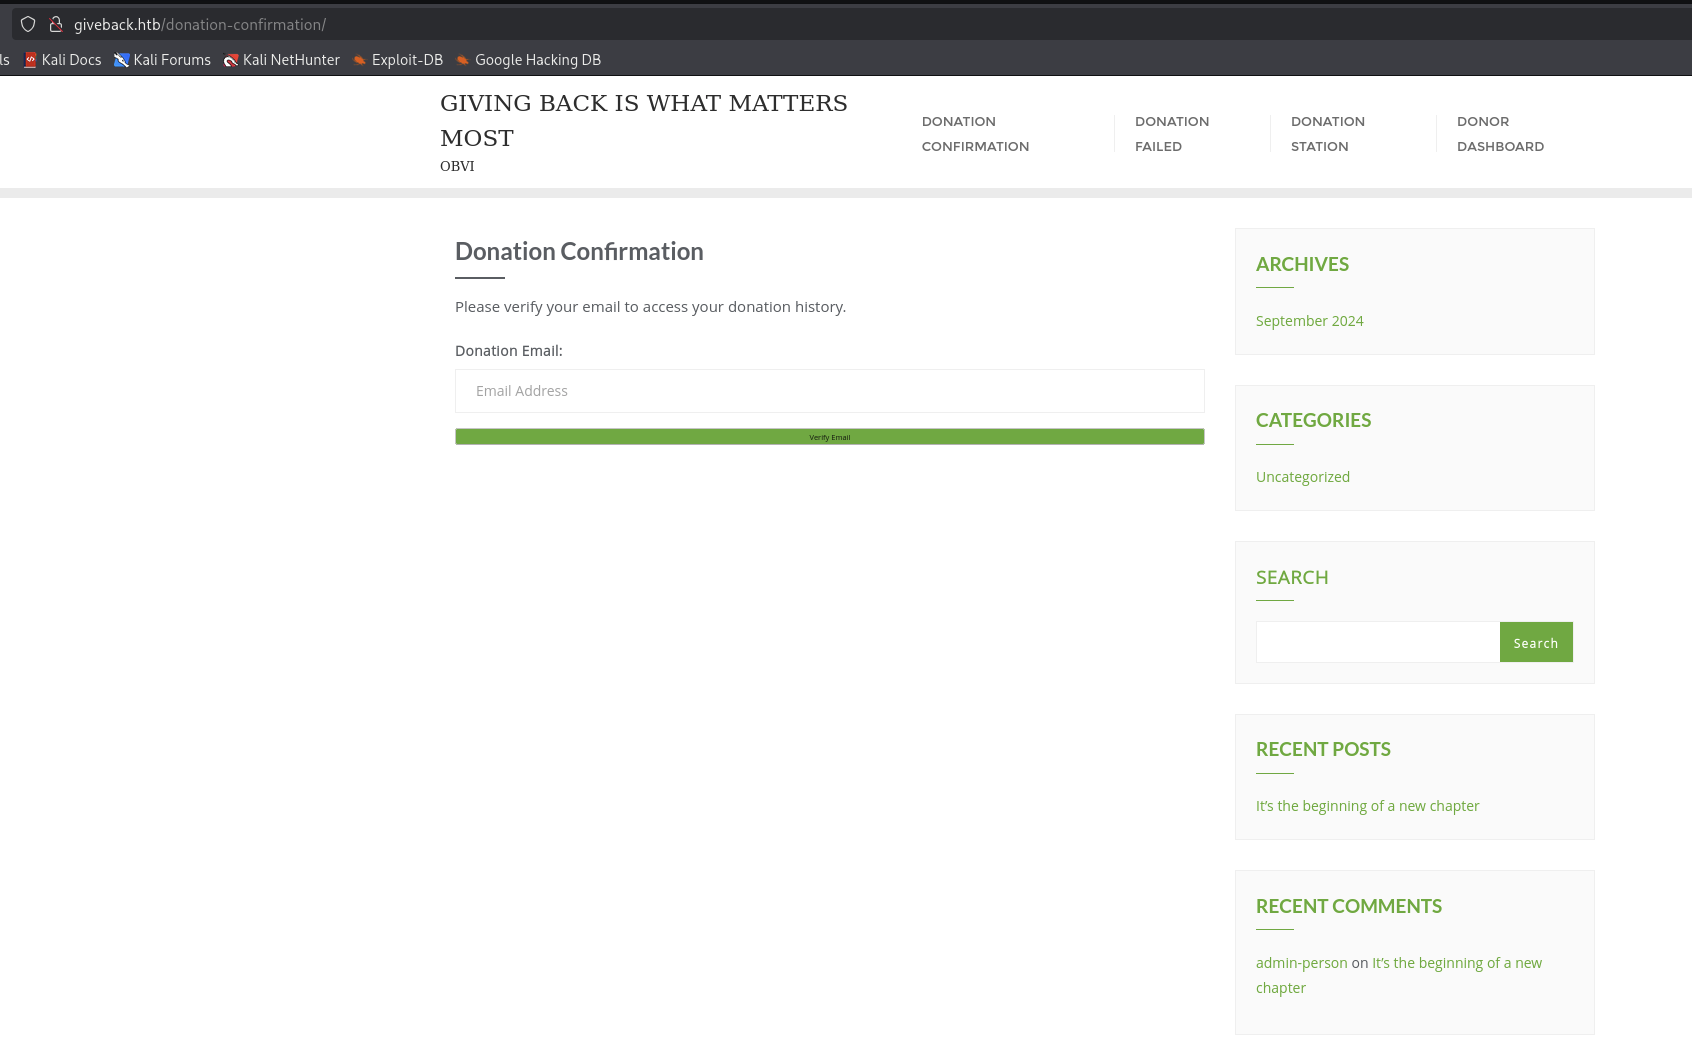Open the Kali NetHunter bookmark

282,59
